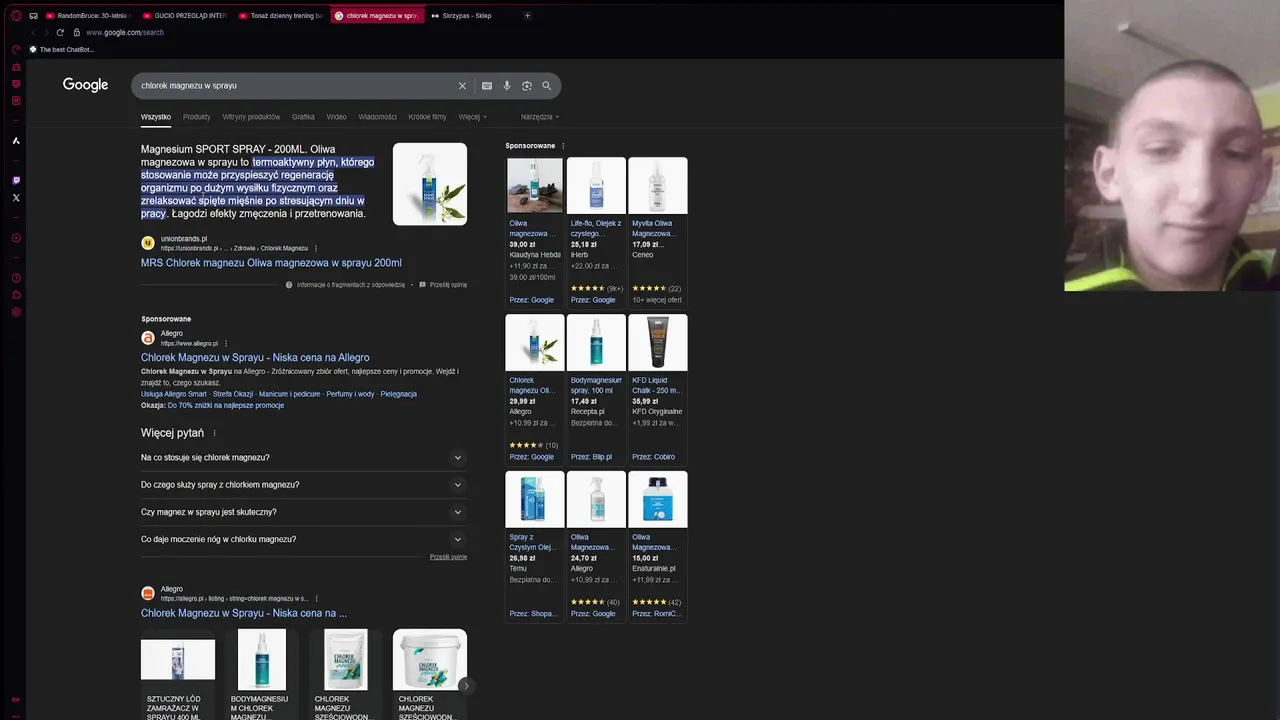Open a new tab with the plus icon

(x=528, y=15)
